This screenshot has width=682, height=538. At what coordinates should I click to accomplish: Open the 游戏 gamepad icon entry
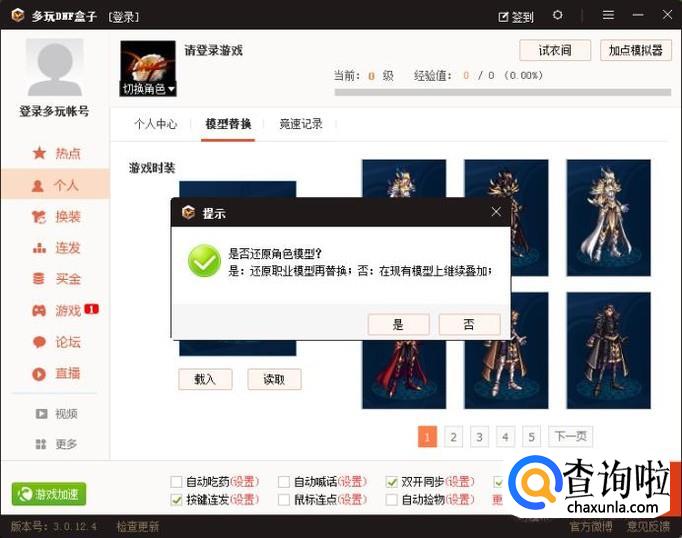tap(39, 311)
